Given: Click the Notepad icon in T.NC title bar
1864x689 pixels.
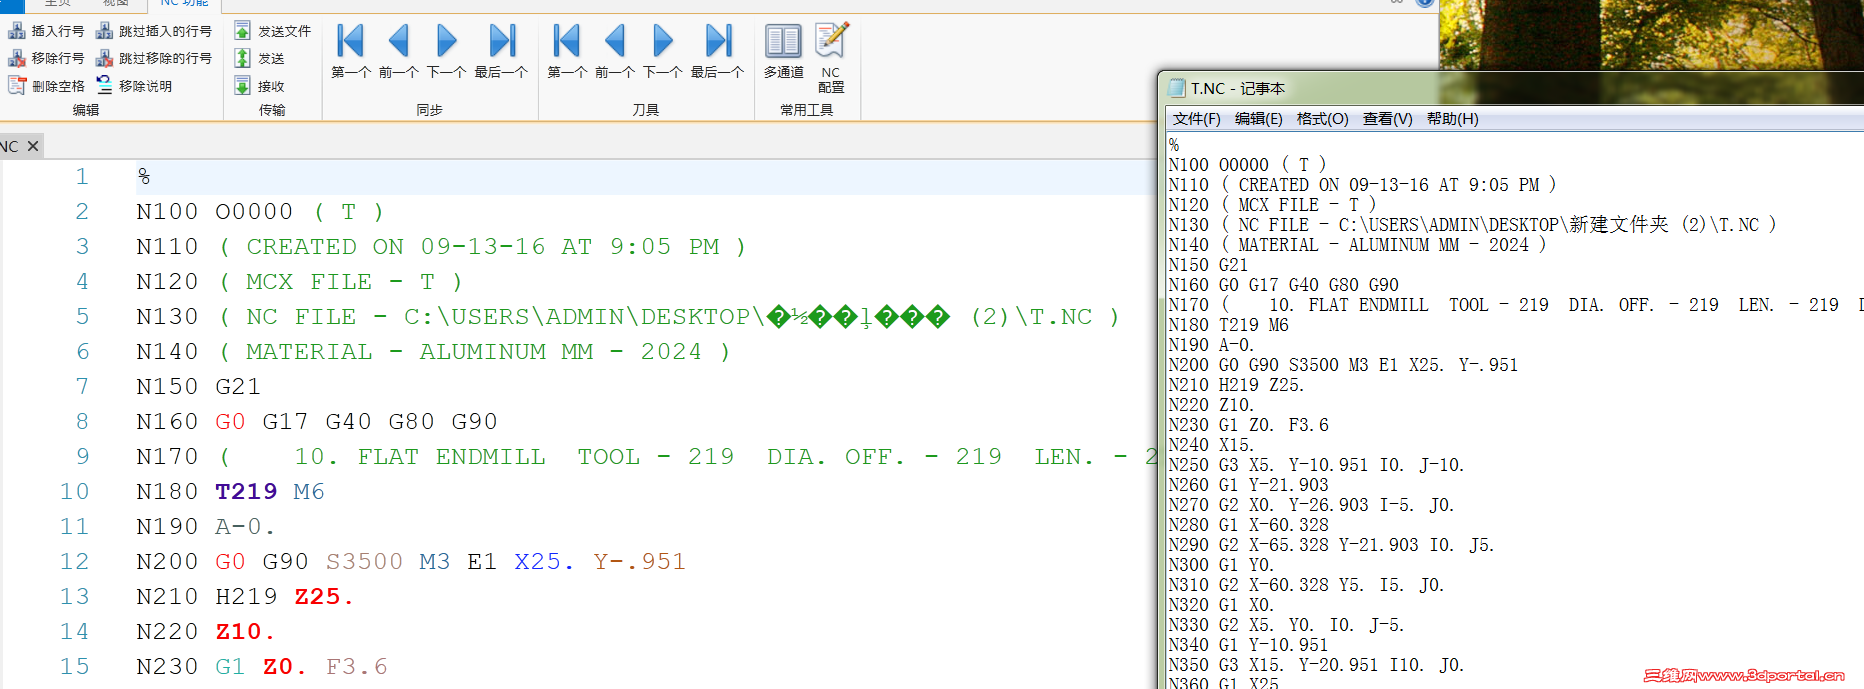Looking at the screenshot, I should [x=1177, y=88].
